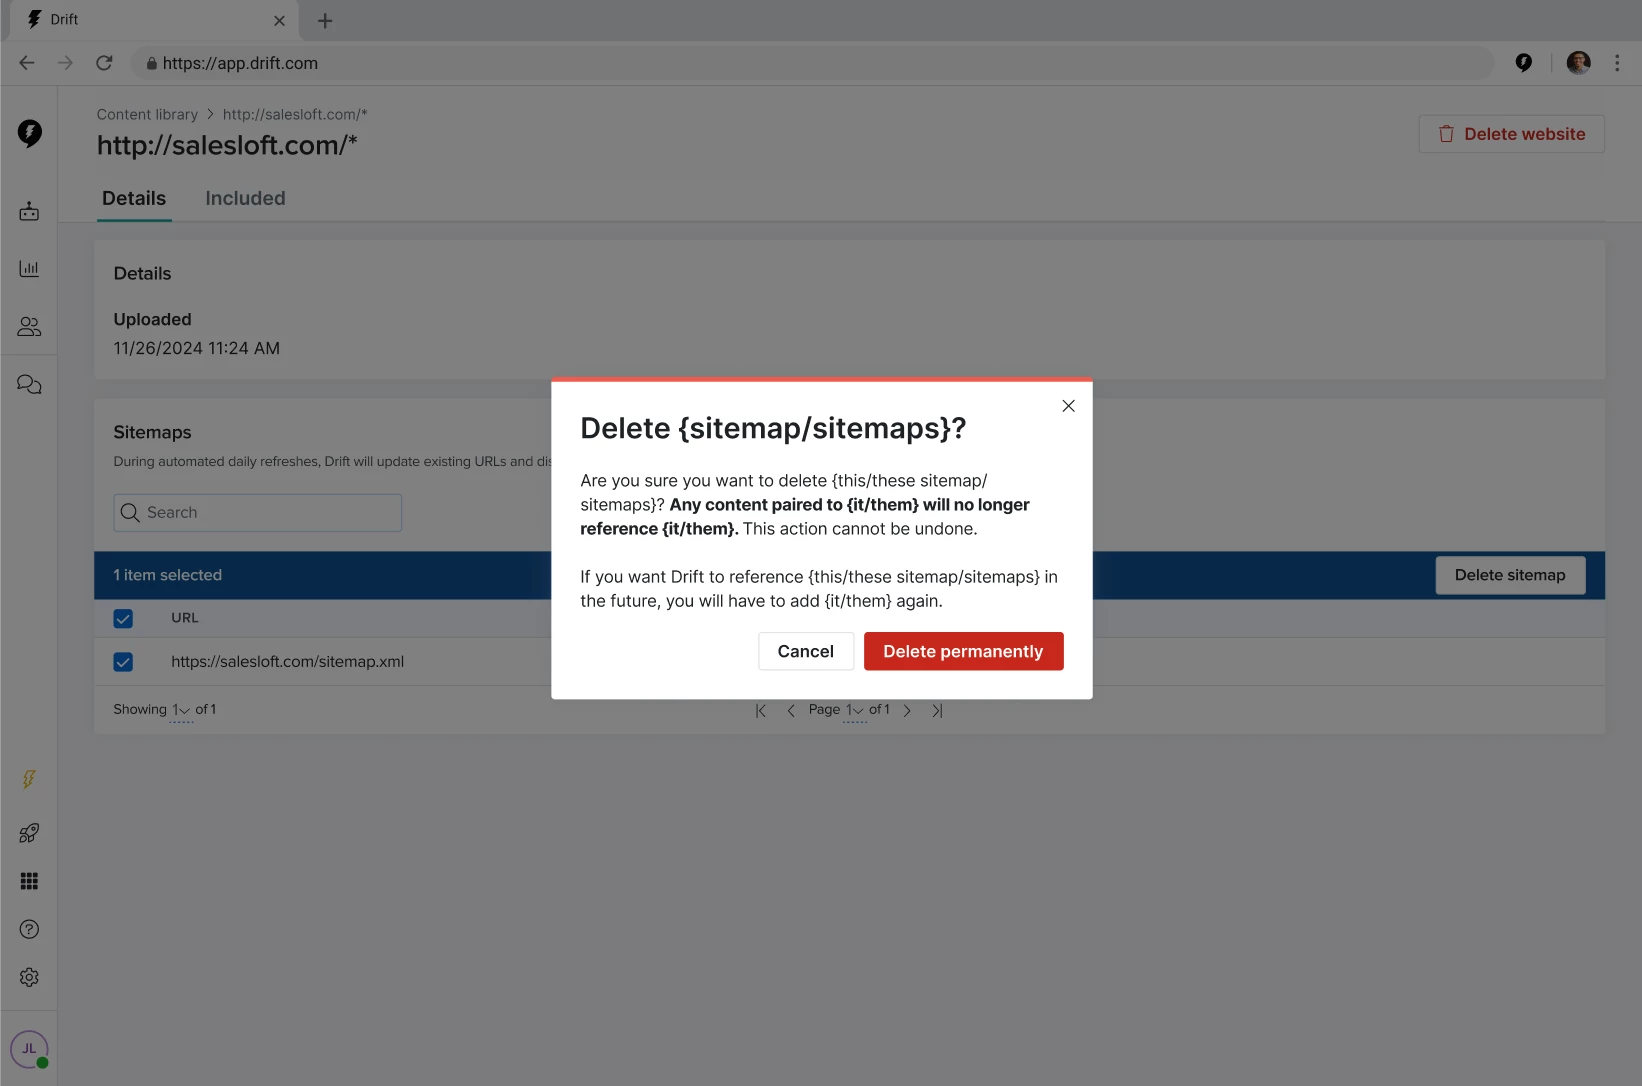Click the browser back arrow

27,63
